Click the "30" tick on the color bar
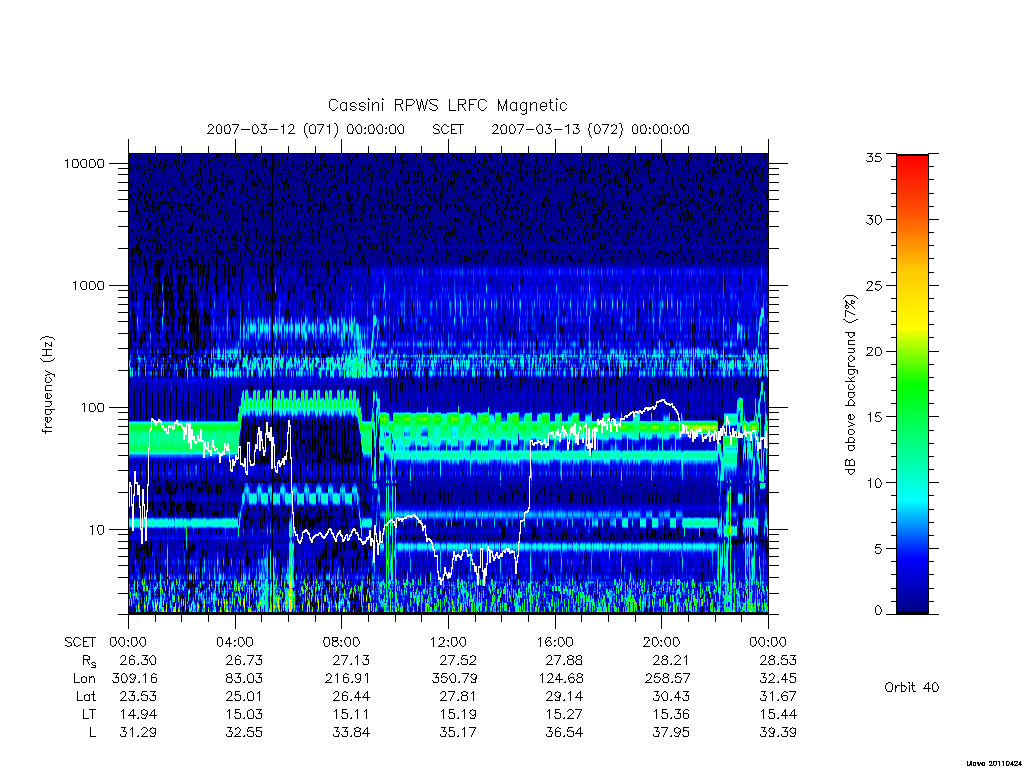Screen dimensions: 1024x768 [x=873, y=220]
